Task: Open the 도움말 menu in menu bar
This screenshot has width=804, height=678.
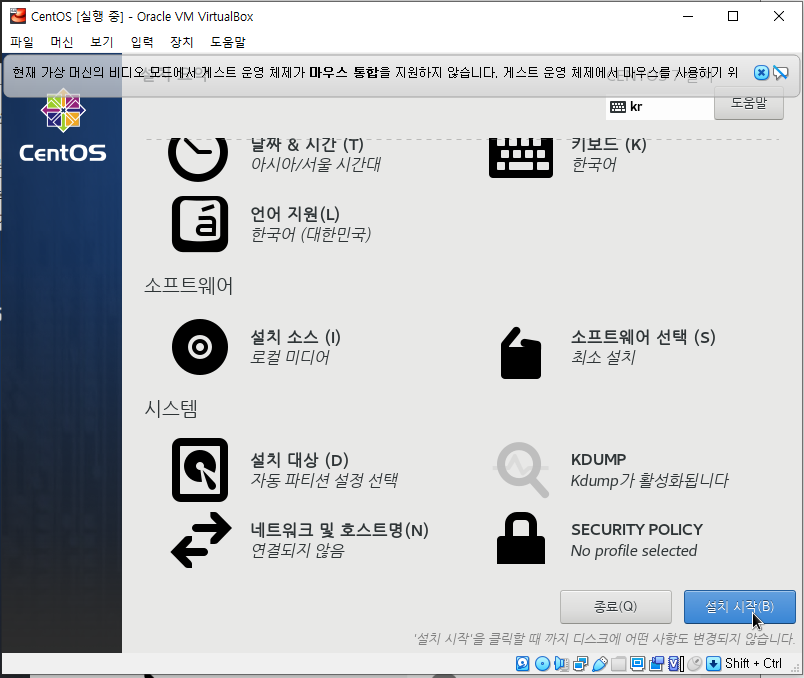Action: click(x=228, y=42)
